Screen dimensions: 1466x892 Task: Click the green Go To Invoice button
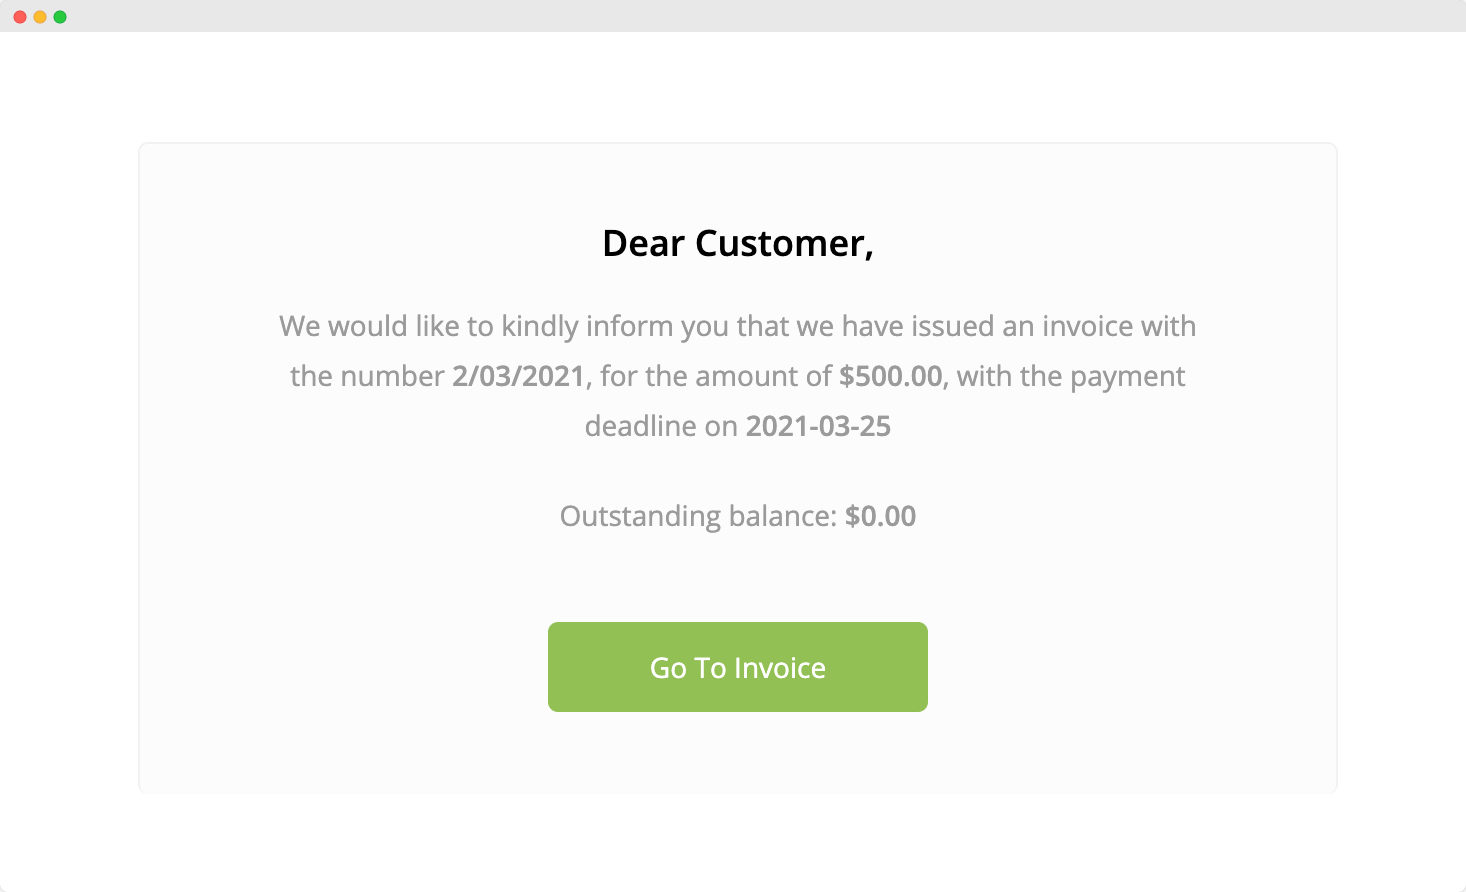[737, 667]
